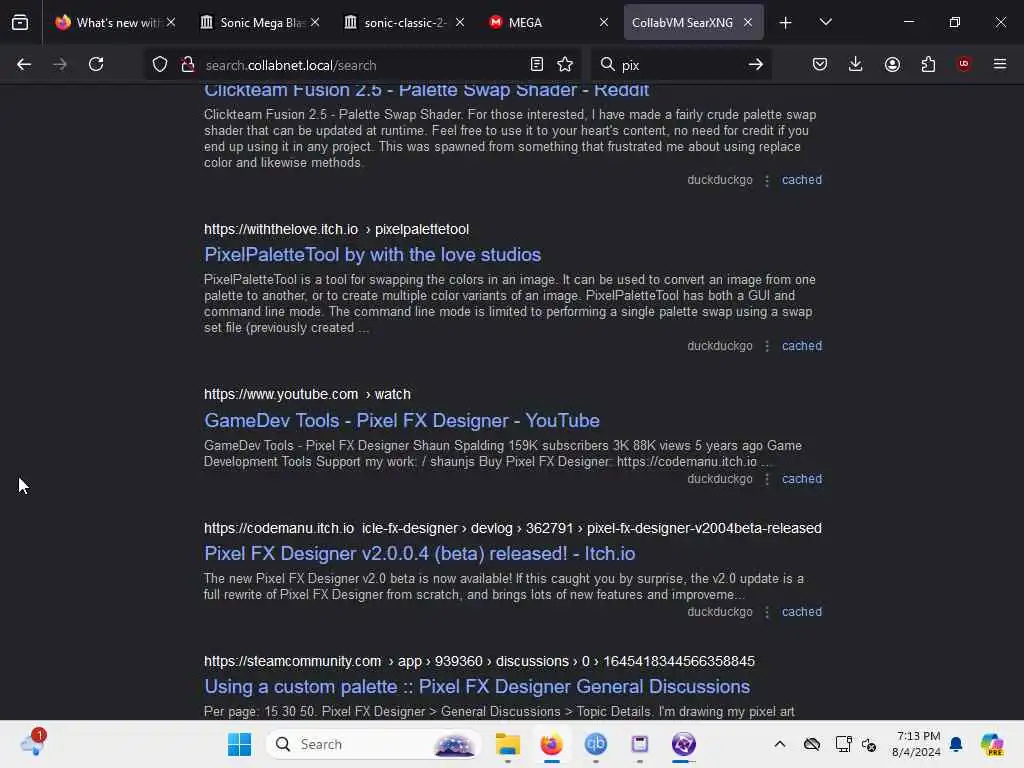This screenshot has height=768, width=1024.
Task: Expand options dots for YouTube result
Action: 767,479
